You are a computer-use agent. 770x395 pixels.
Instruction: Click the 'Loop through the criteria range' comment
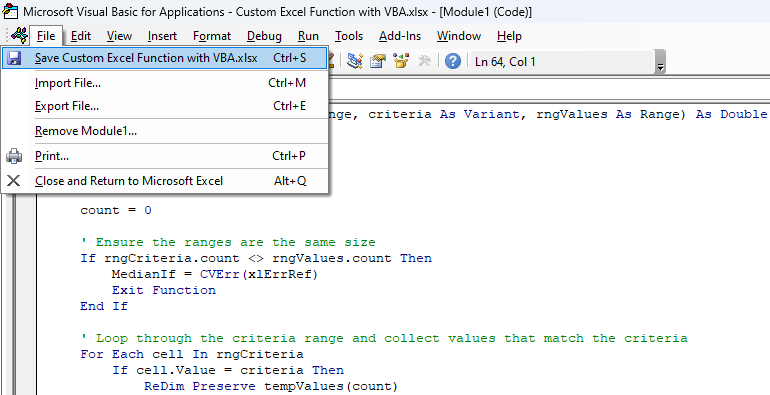(x=384, y=338)
